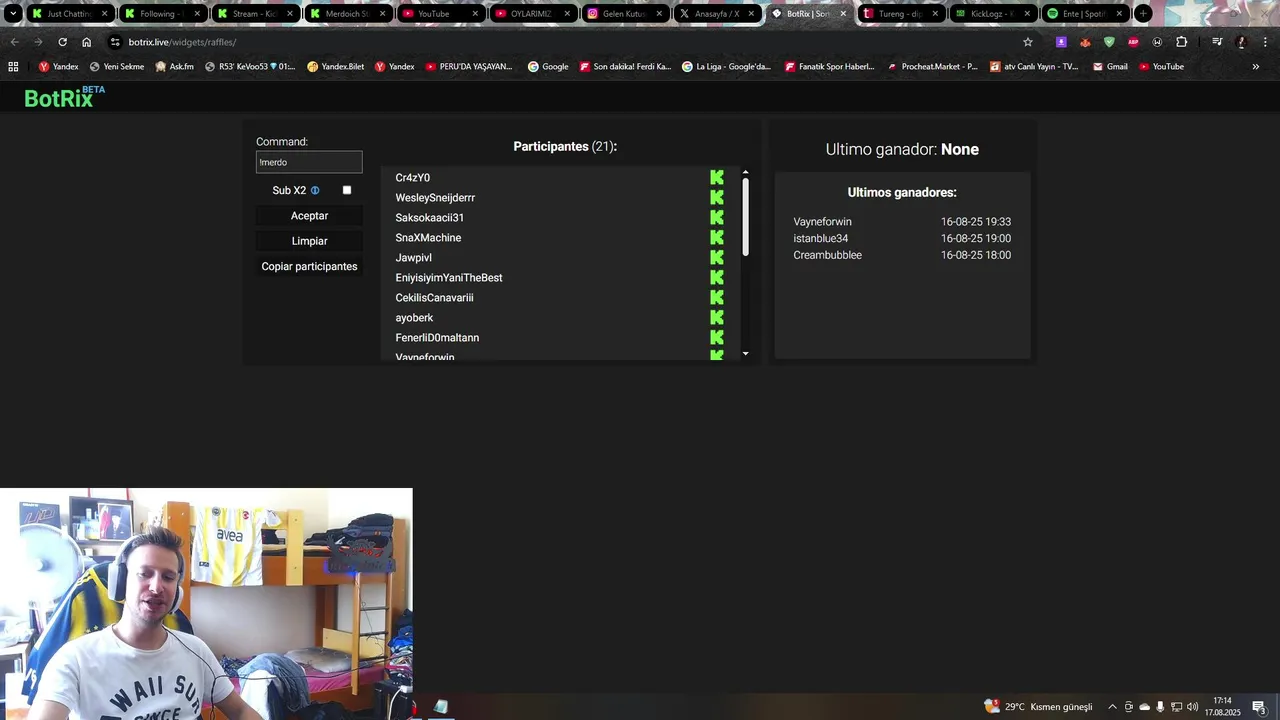Open the La Liga Google bookmark
Image resolution: width=1280 pixels, height=720 pixels.
tap(726, 66)
